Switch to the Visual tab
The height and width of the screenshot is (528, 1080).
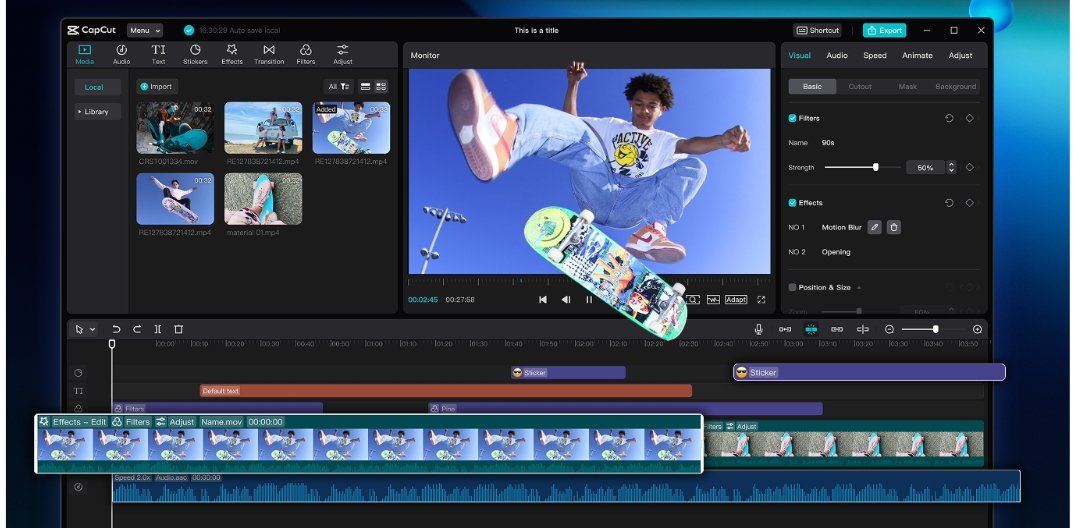(x=799, y=55)
